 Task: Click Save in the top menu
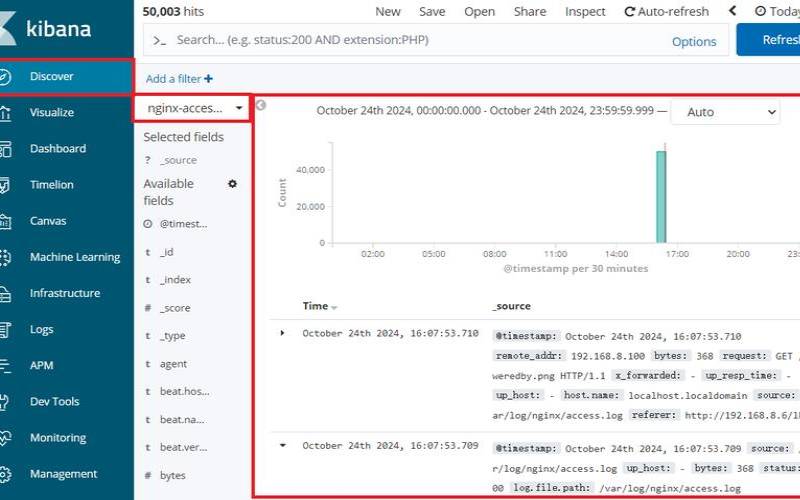click(x=432, y=11)
